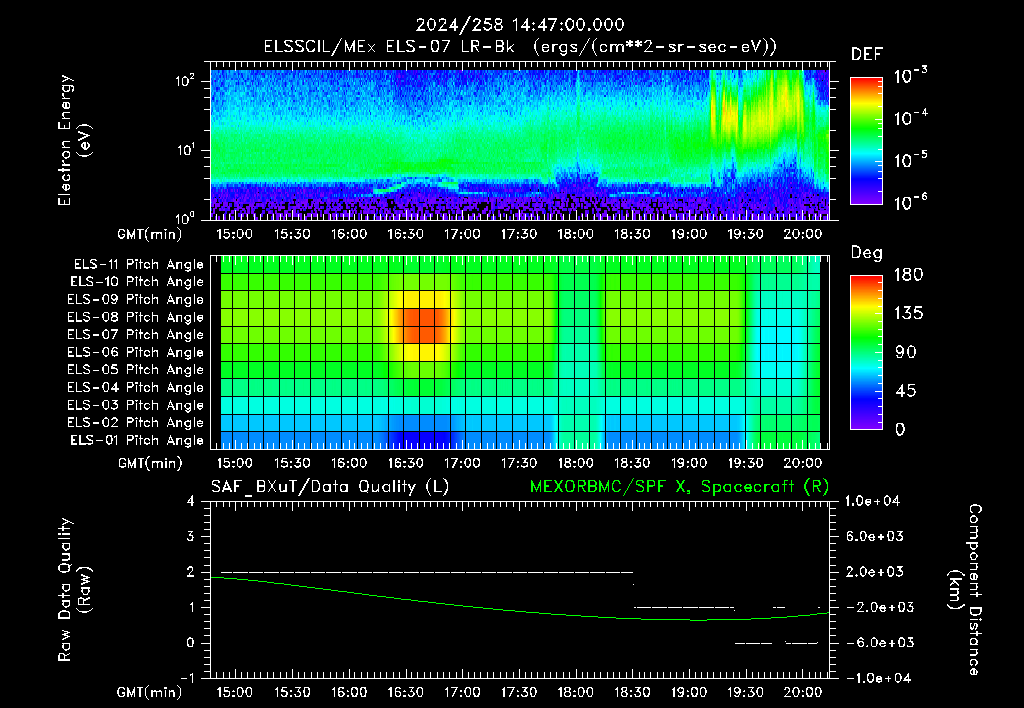Click the timestamp title 2024/258 14:47:00.000

520,25
